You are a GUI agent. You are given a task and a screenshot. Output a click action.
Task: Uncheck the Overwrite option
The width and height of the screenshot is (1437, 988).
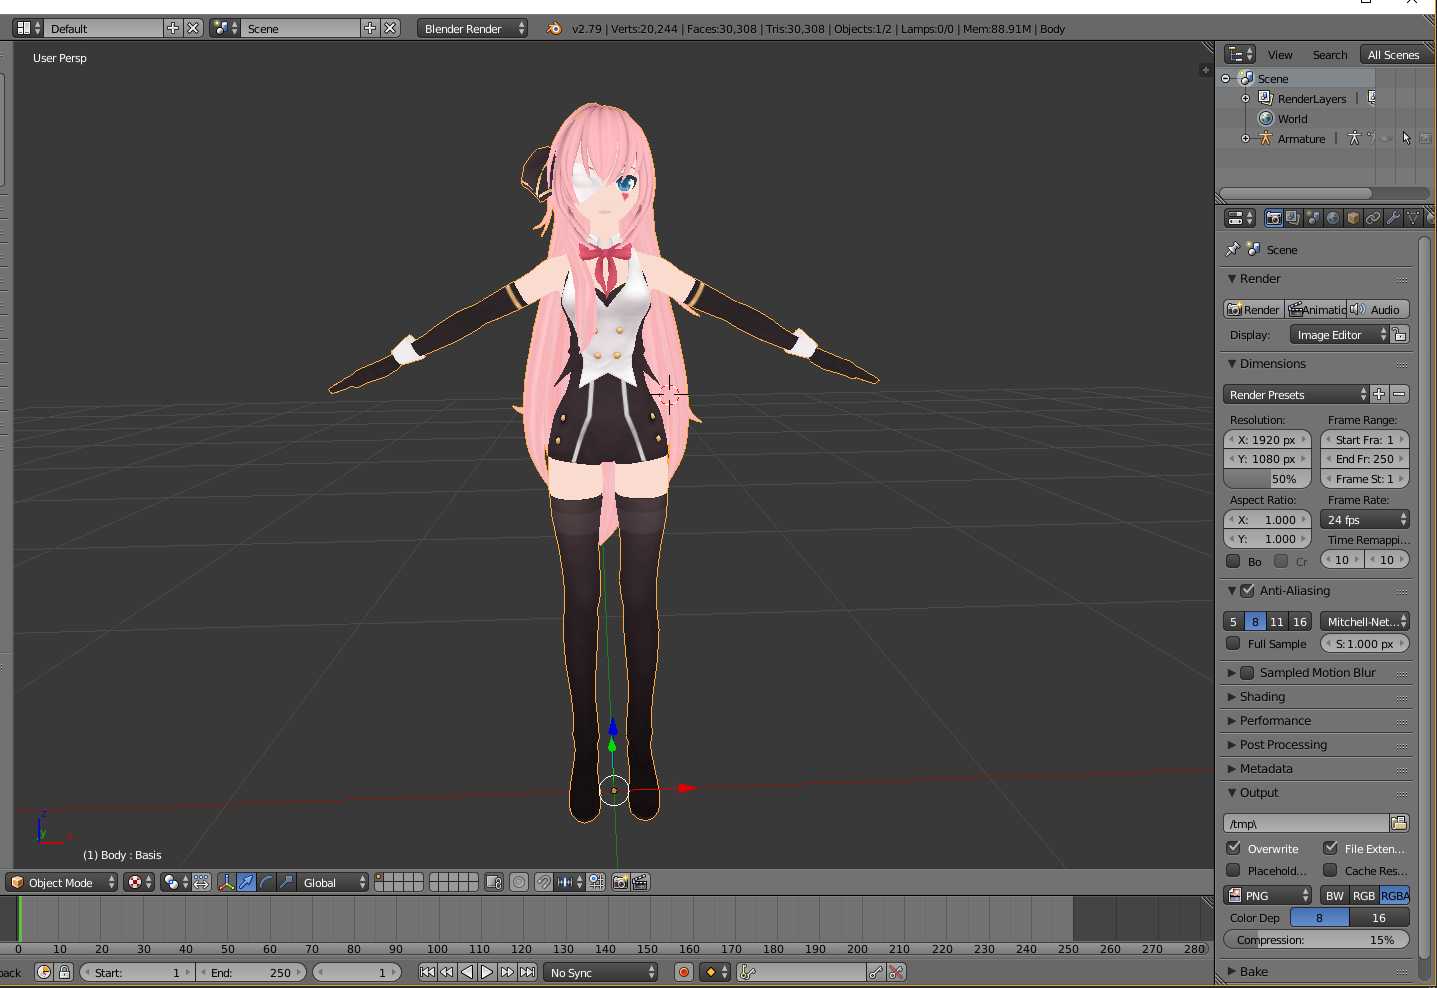coord(1234,848)
